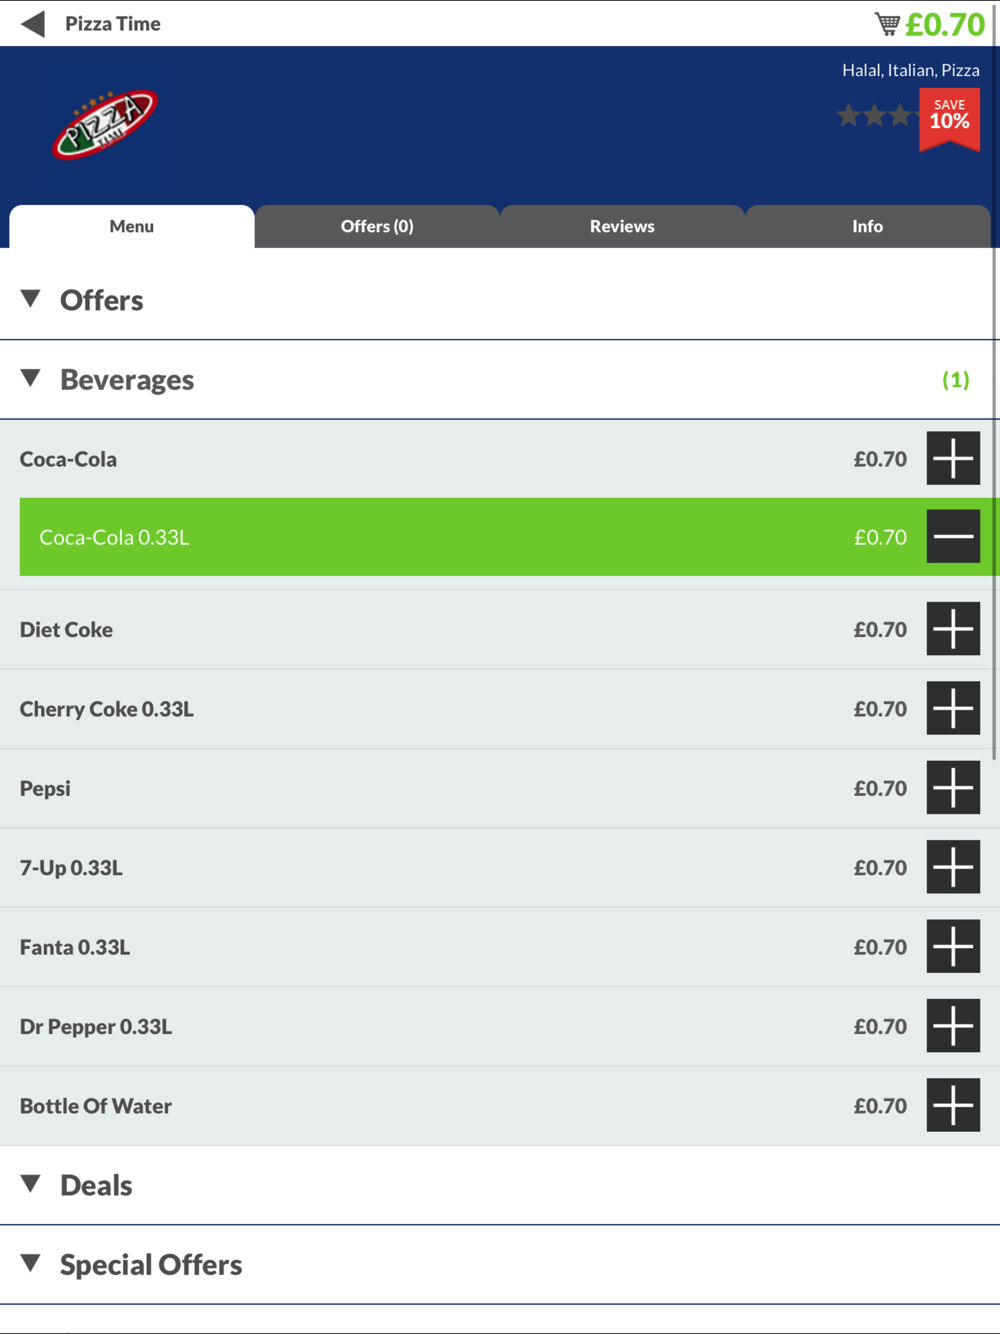Add Coca-Cola with the plus button
The width and height of the screenshot is (1000, 1334).
click(x=953, y=459)
